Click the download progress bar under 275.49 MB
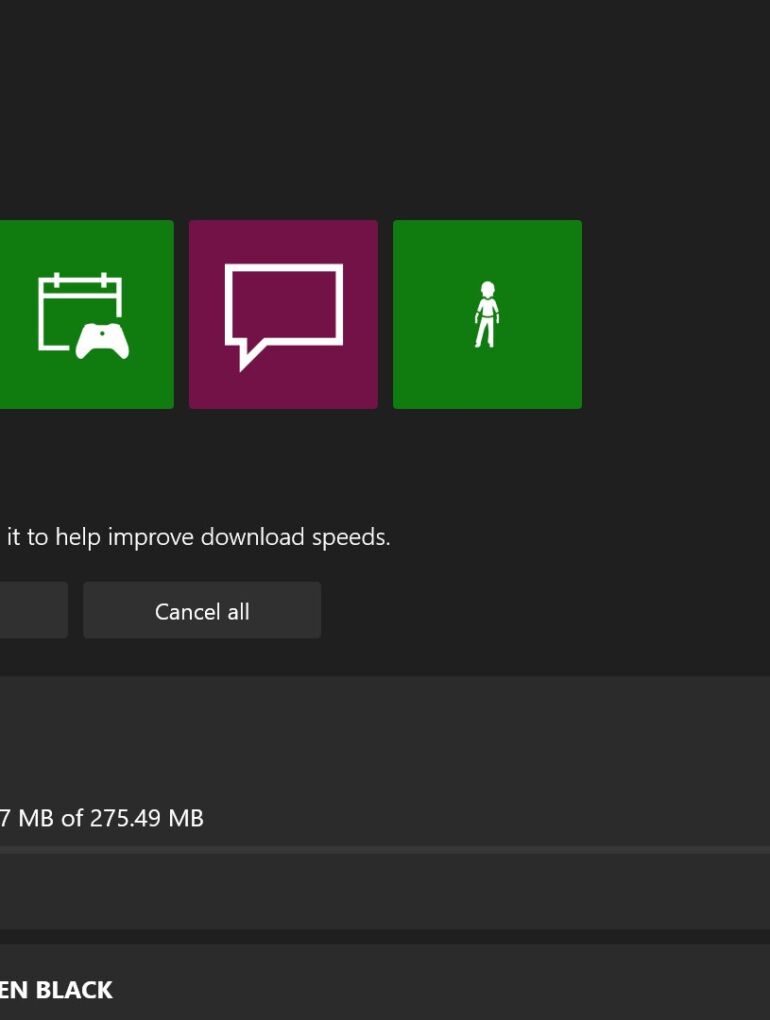The width and height of the screenshot is (770, 1020). [x=385, y=850]
